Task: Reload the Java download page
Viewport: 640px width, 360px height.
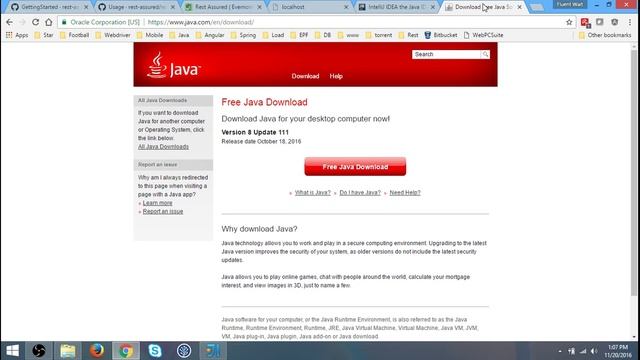Action: [x=36, y=22]
